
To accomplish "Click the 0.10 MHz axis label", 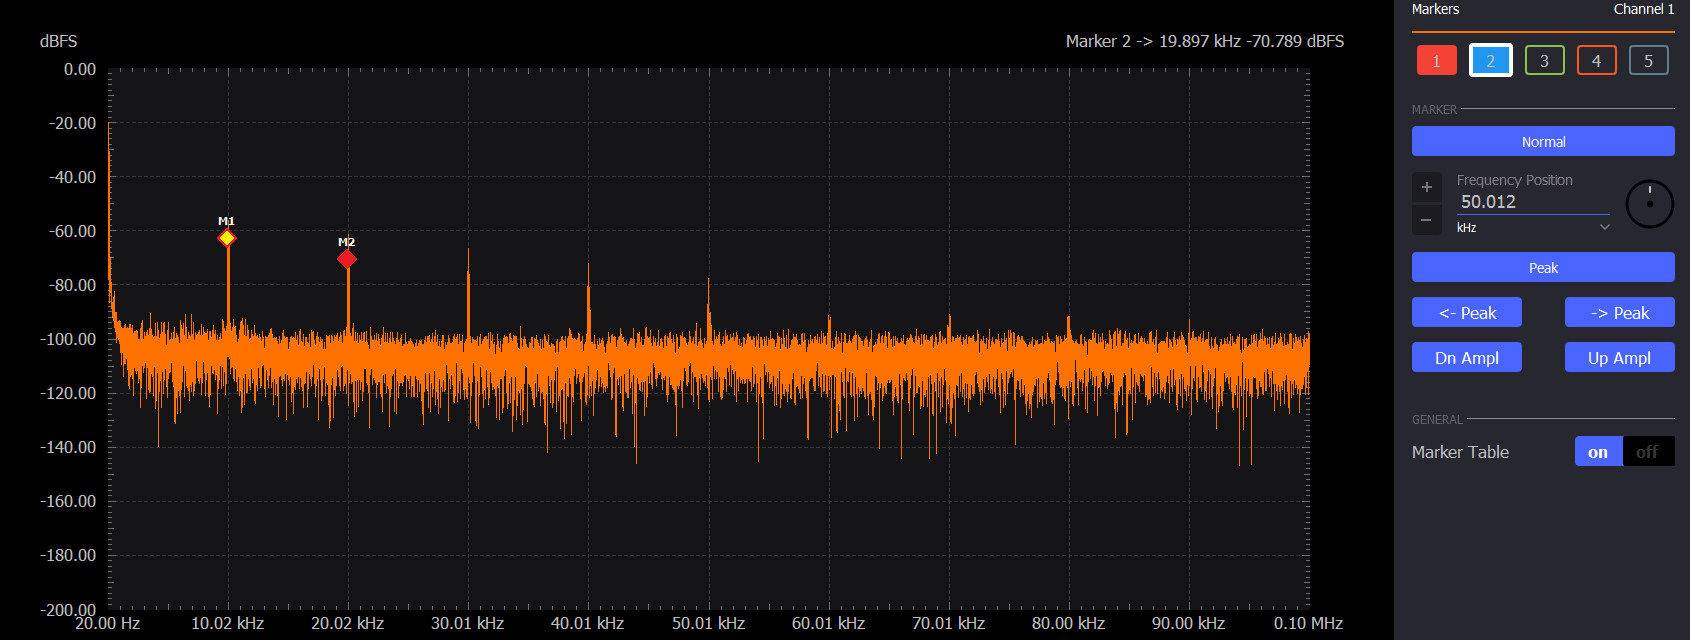I will pyautogui.click(x=1308, y=623).
